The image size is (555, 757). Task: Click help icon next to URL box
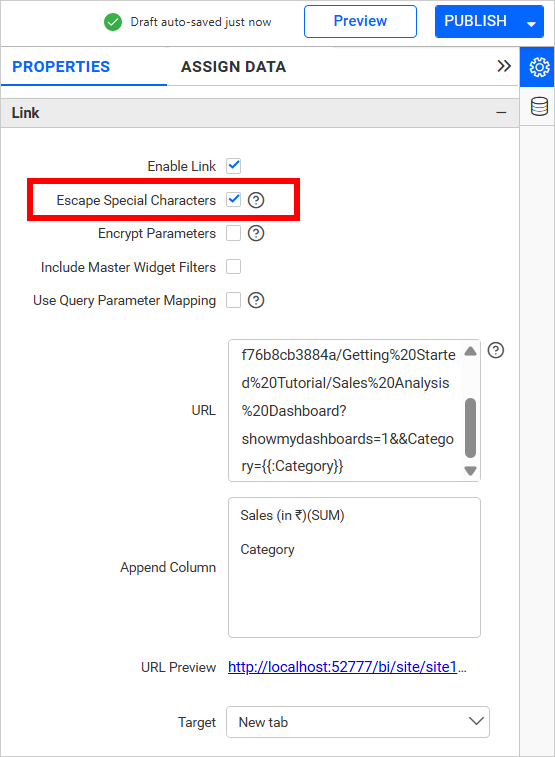pyautogui.click(x=496, y=350)
